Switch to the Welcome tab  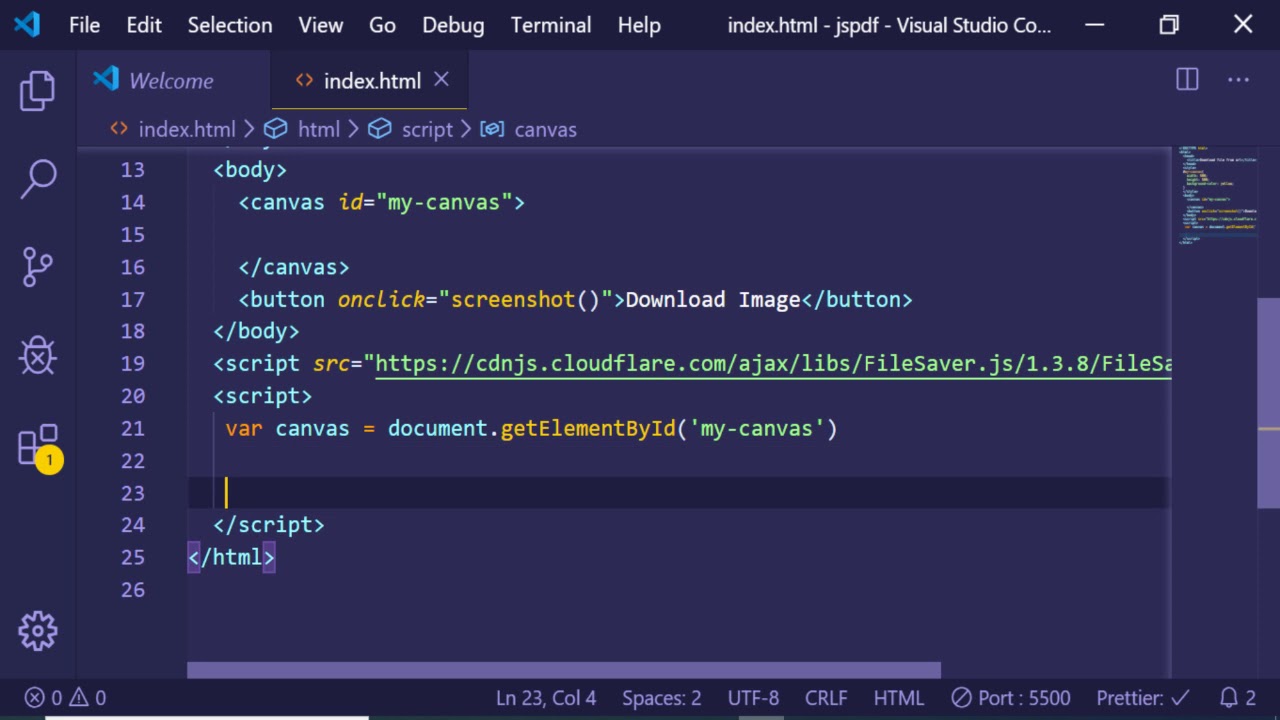coord(170,81)
